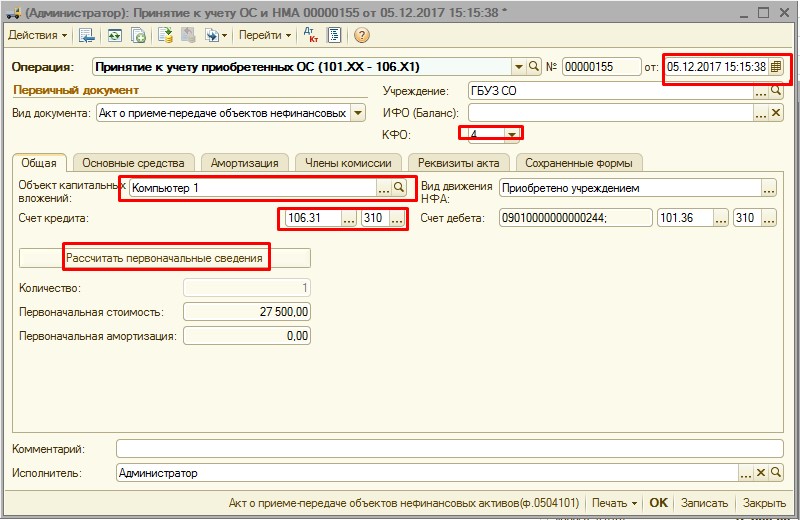Open the Члены комиссии tab

(x=349, y=162)
